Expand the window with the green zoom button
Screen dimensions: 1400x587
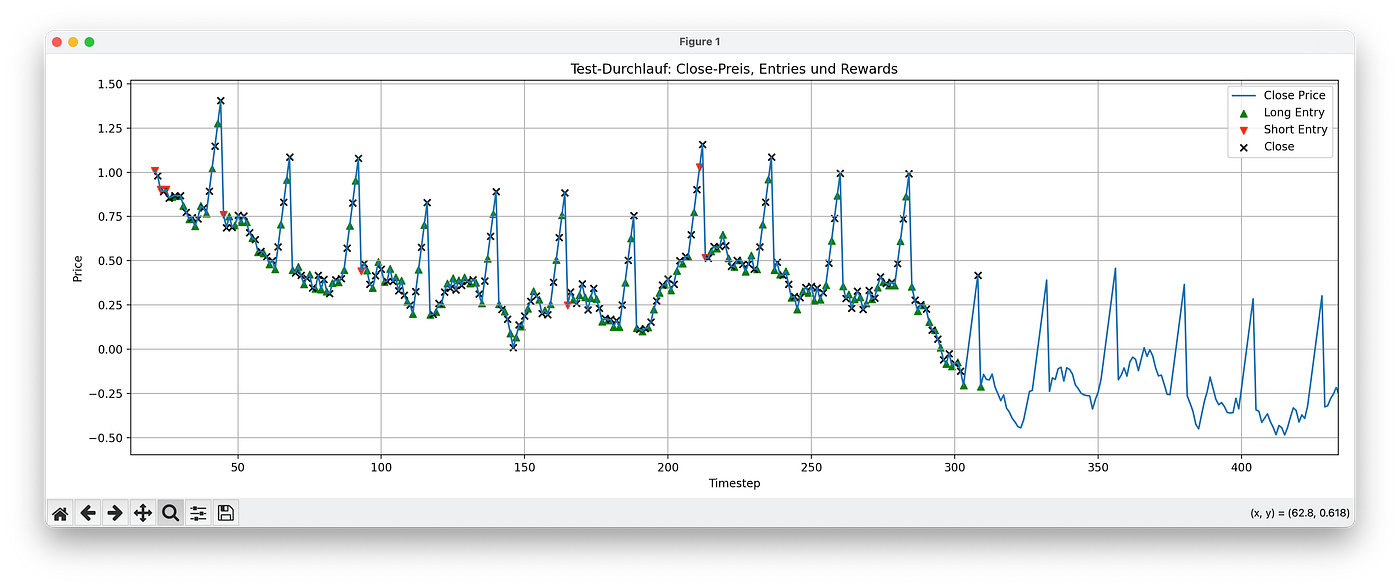tap(90, 42)
